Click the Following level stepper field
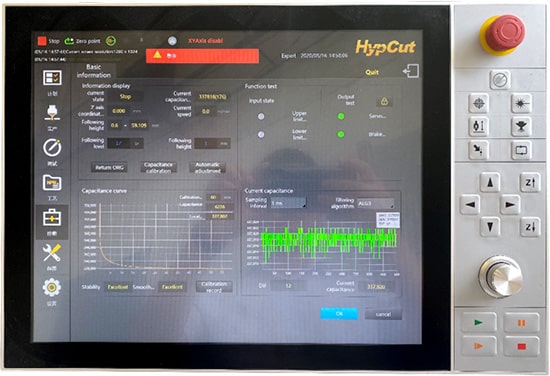This screenshot has height=376, width=550. (x=125, y=143)
